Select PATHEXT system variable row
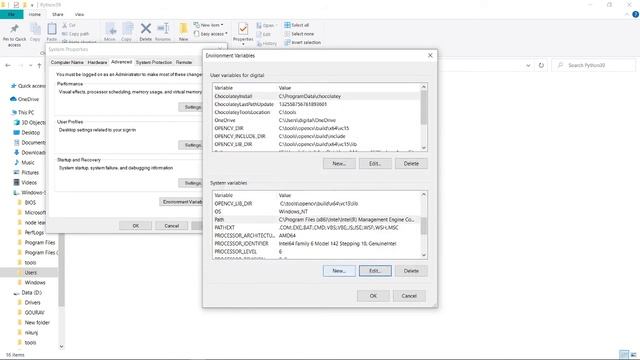The image size is (640, 360). (x=316, y=228)
